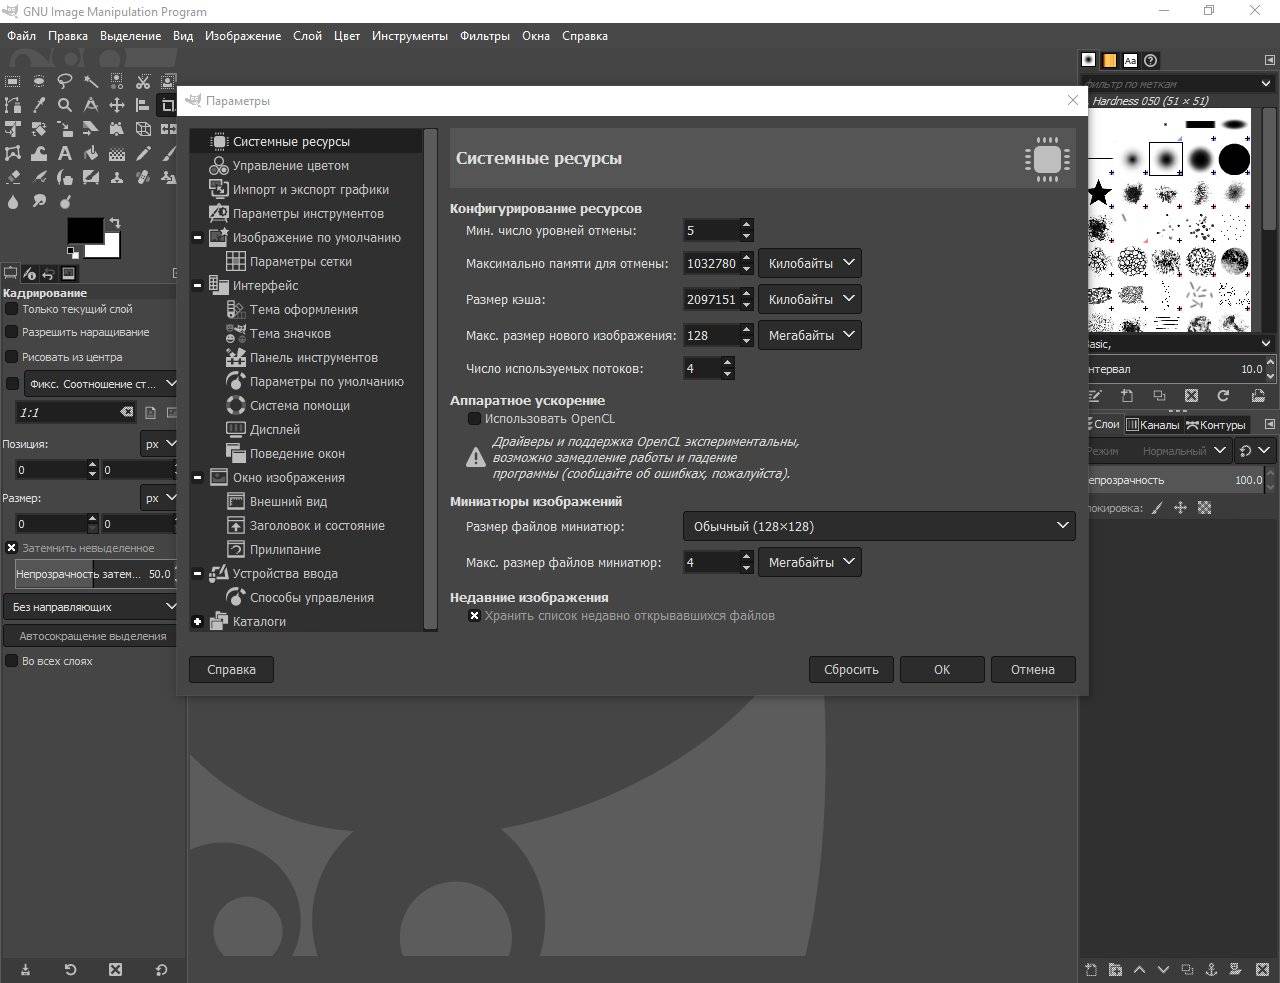1280x983 pixels.
Task: Select the Clone stamp tool
Action: (117, 177)
